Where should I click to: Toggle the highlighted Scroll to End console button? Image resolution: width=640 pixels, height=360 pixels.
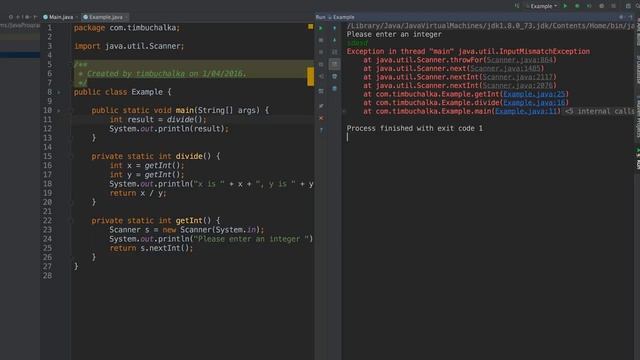(x=334, y=64)
